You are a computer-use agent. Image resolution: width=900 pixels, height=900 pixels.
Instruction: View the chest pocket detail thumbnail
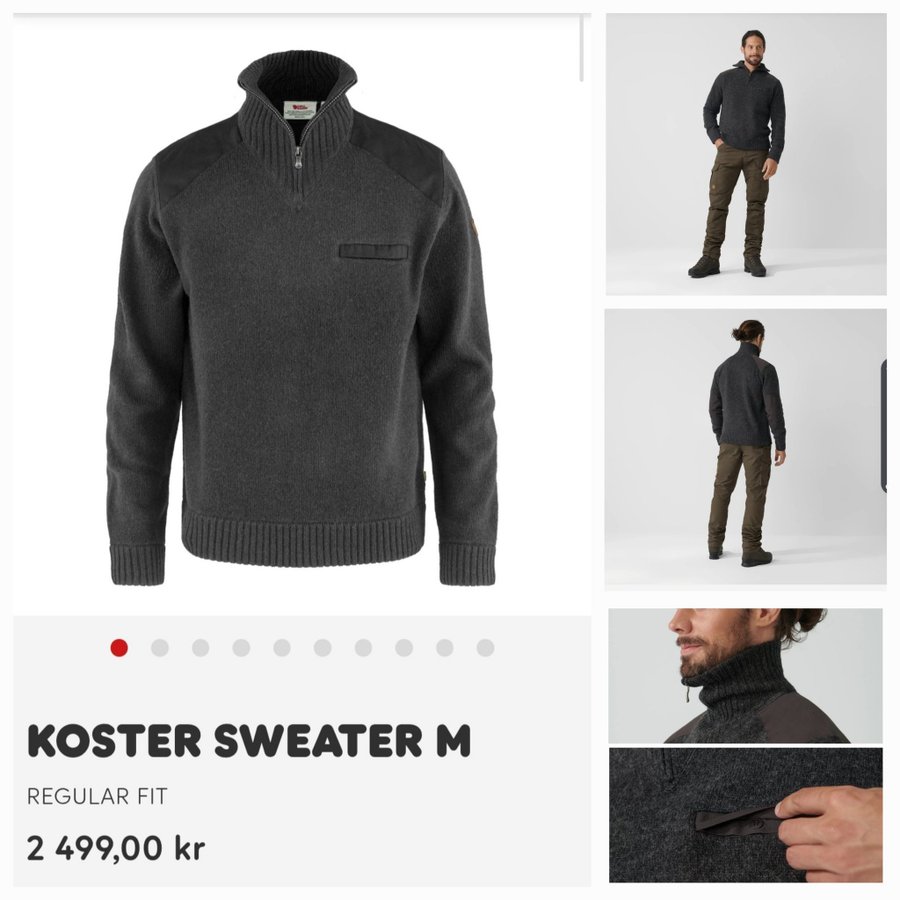[x=746, y=815]
